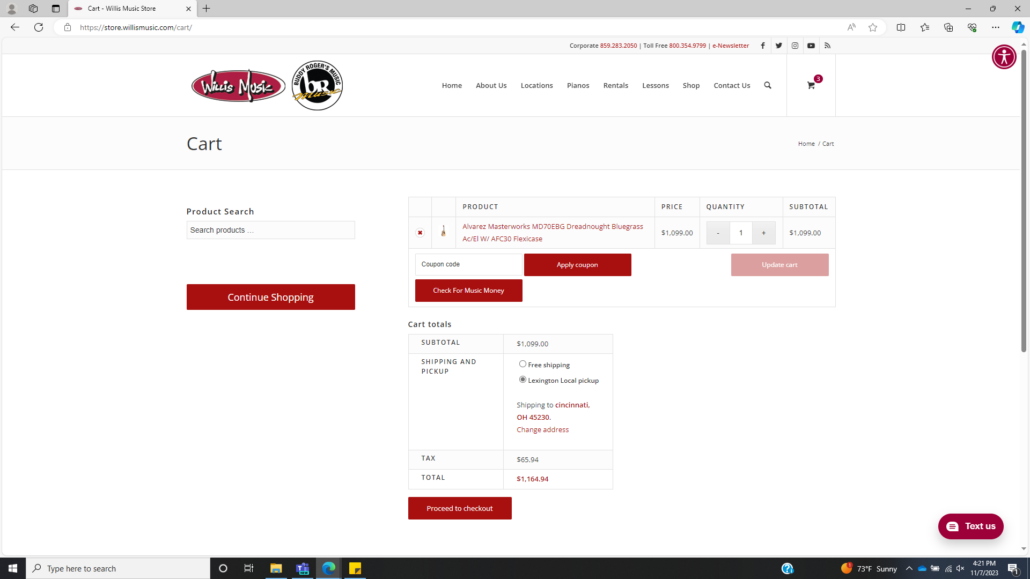
Task: Visit the Twitter social icon
Action: pos(778,46)
